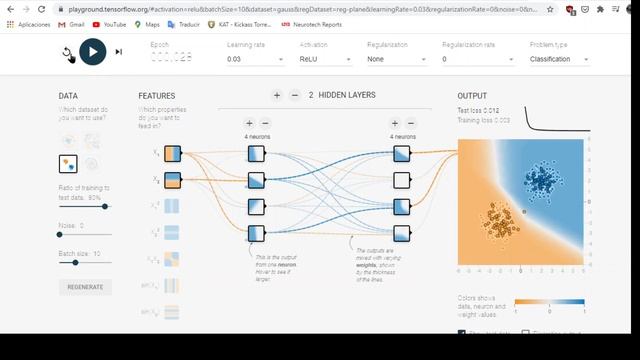The image size is (640, 360).
Task: Remove a neuron from the second hidden layer
Action: pos(411,123)
